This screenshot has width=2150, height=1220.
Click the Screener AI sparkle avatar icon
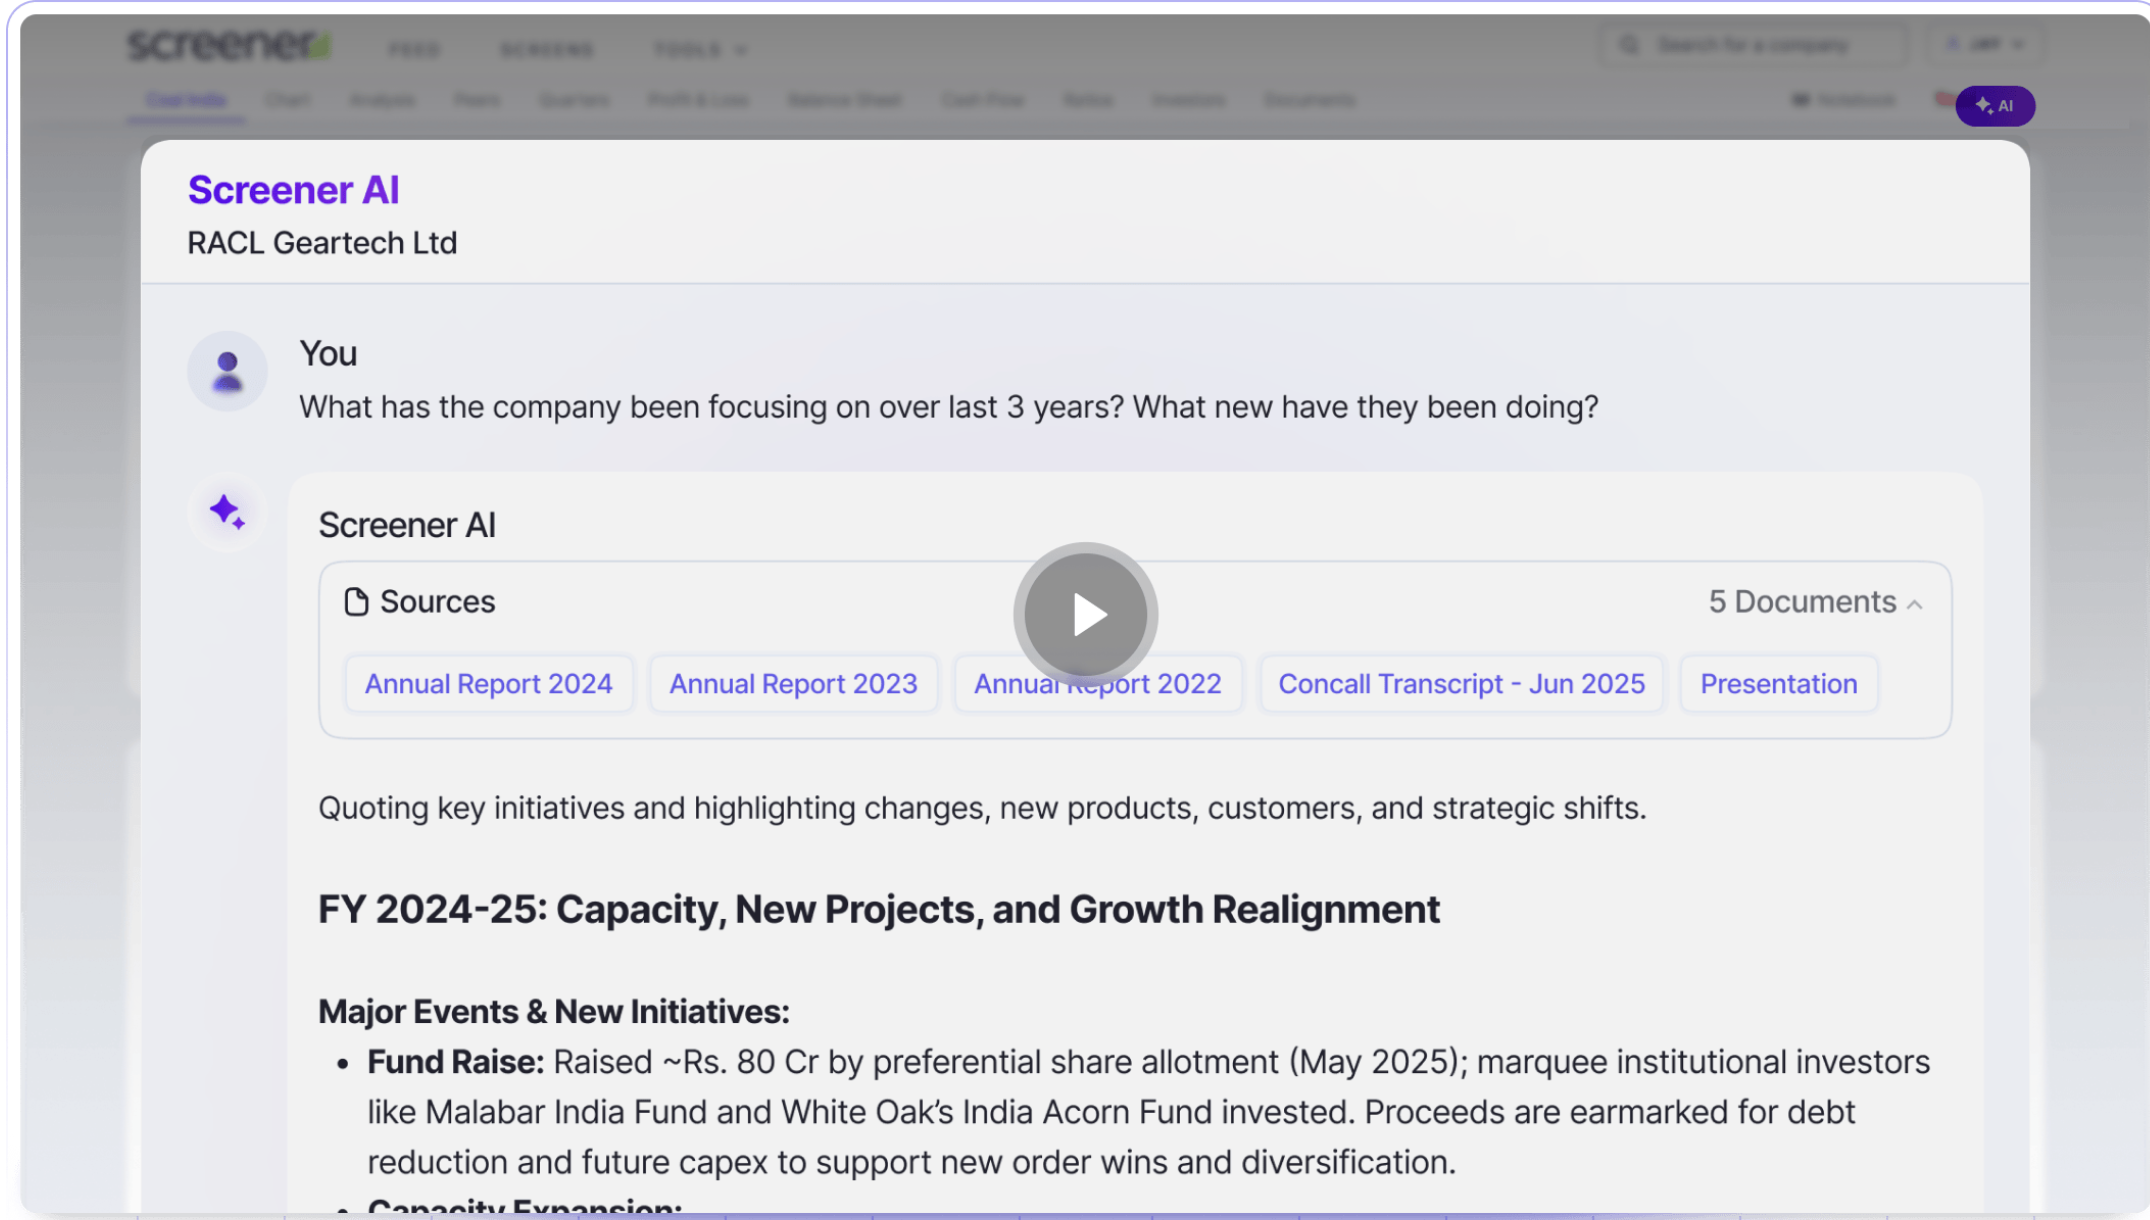pos(227,512)
